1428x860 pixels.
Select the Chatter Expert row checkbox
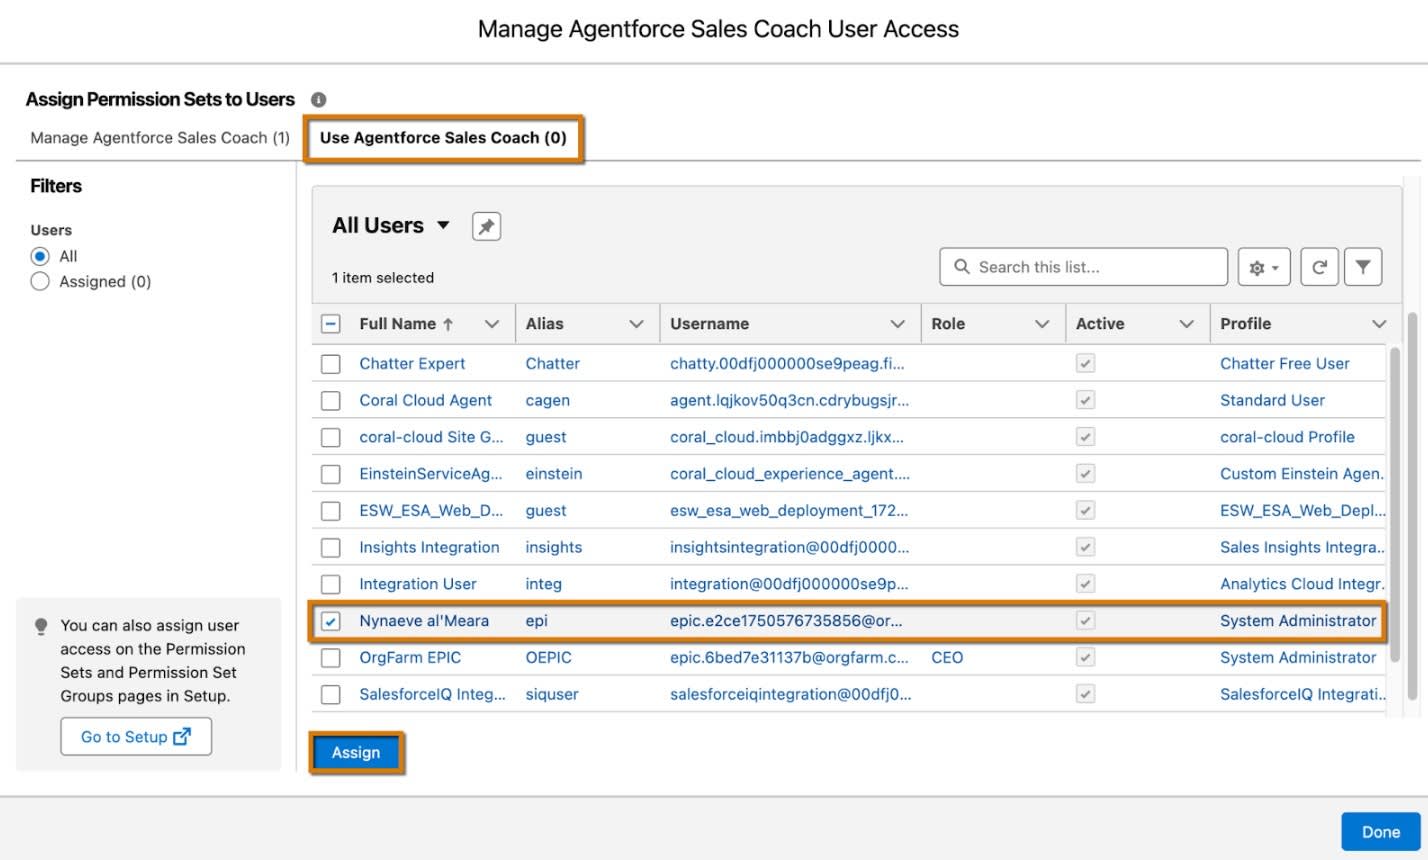click(331, 364)
